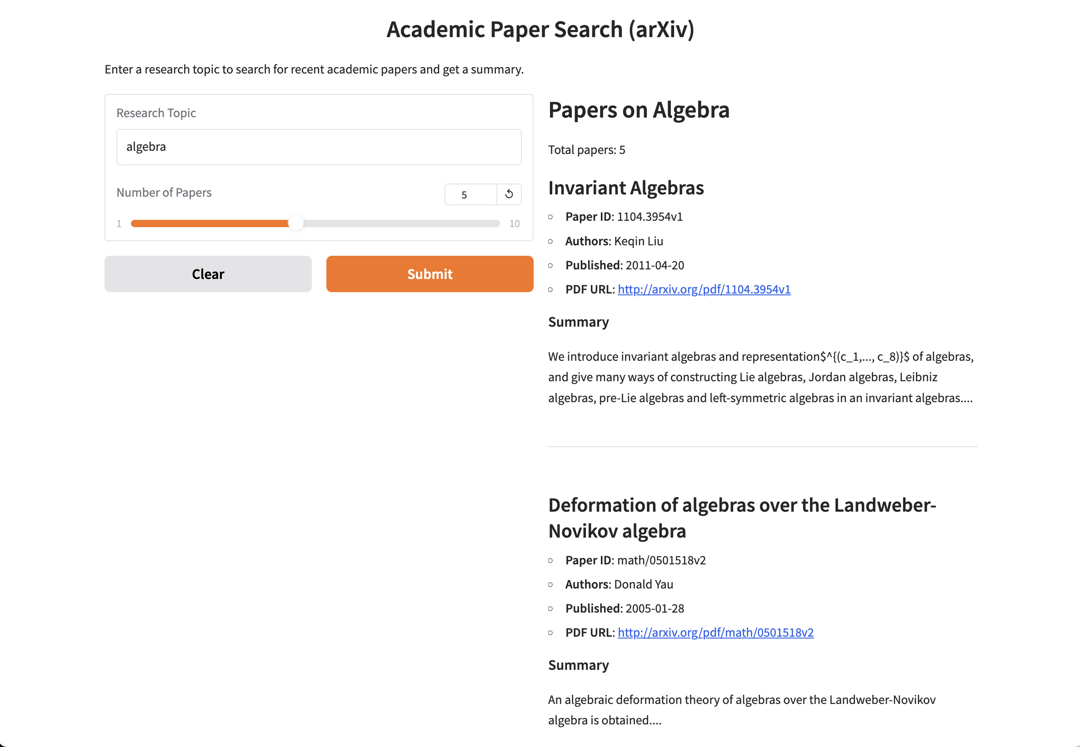Select the Invariant Algebras paper heading
Screen dimensions: 1080x747
click(x=626, y=188)
